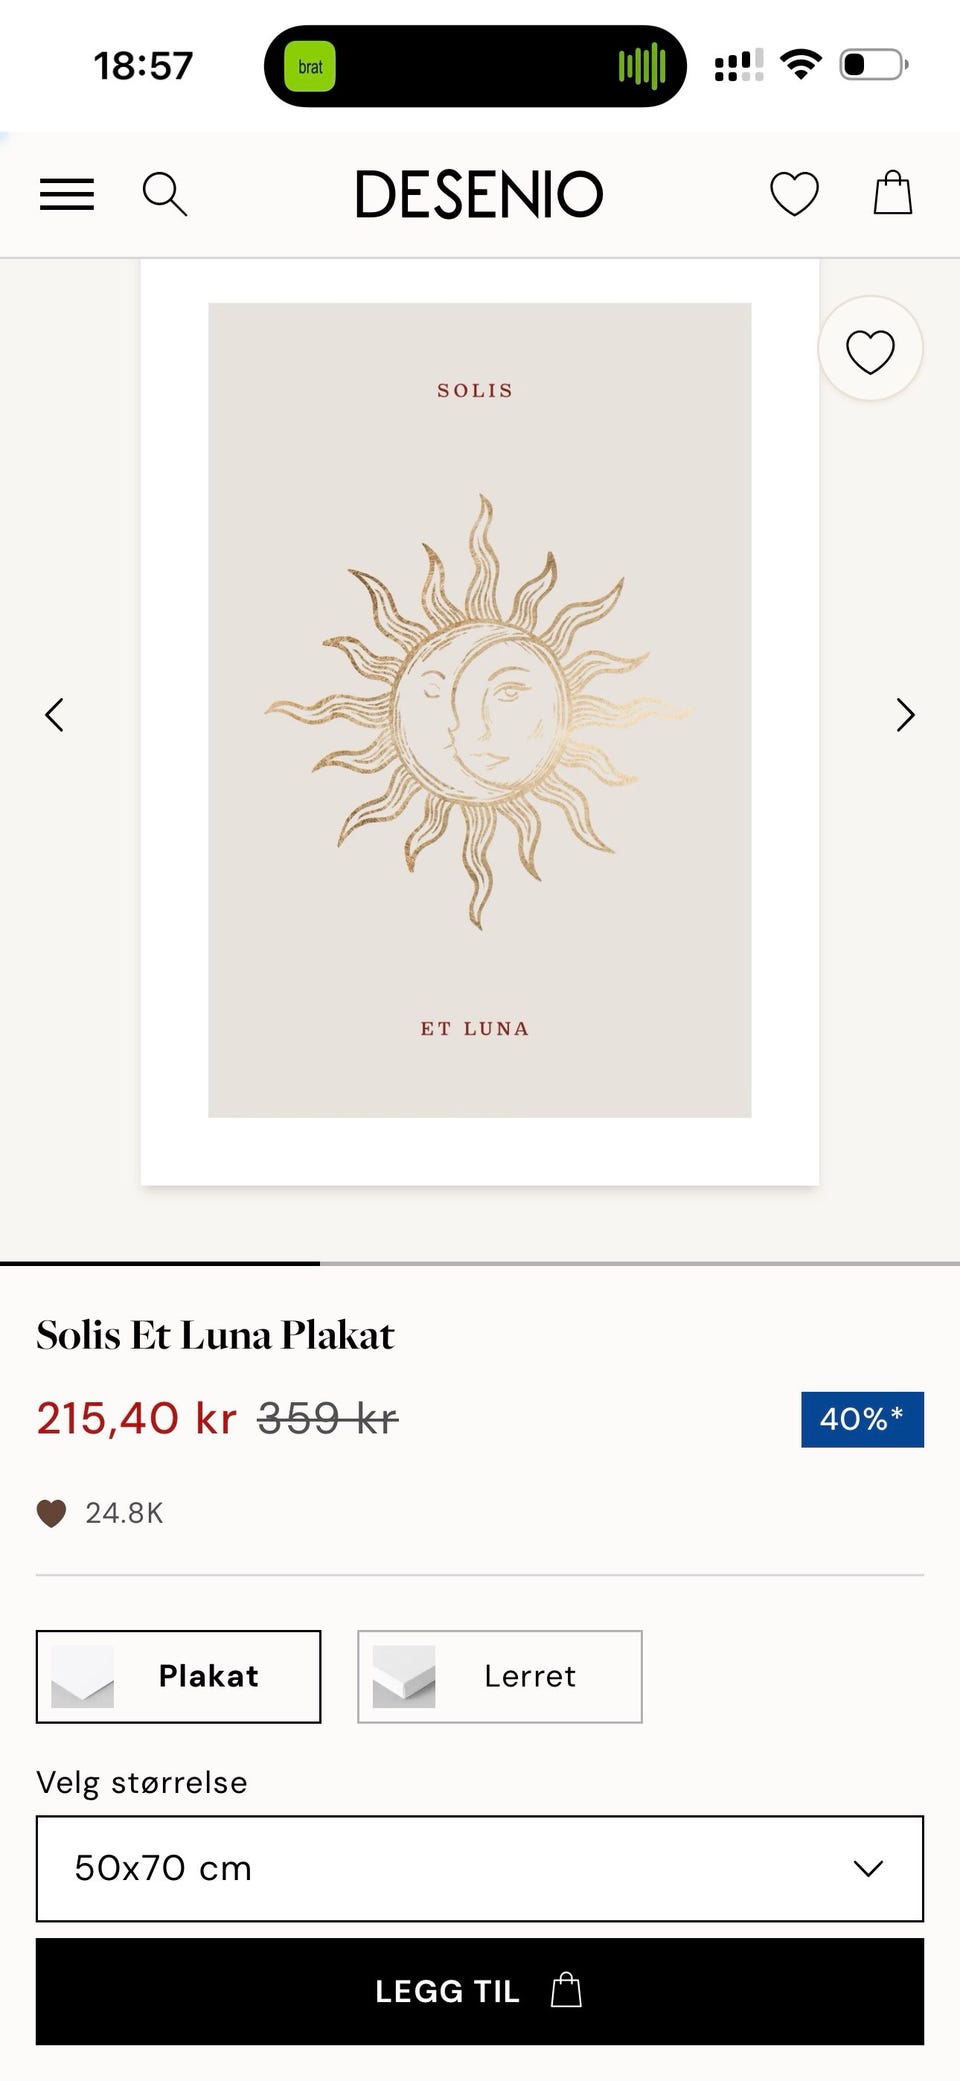Tap the brown heart likes icon
This screenshot has height=2081, width=960.
click(x=51, y=1513)
